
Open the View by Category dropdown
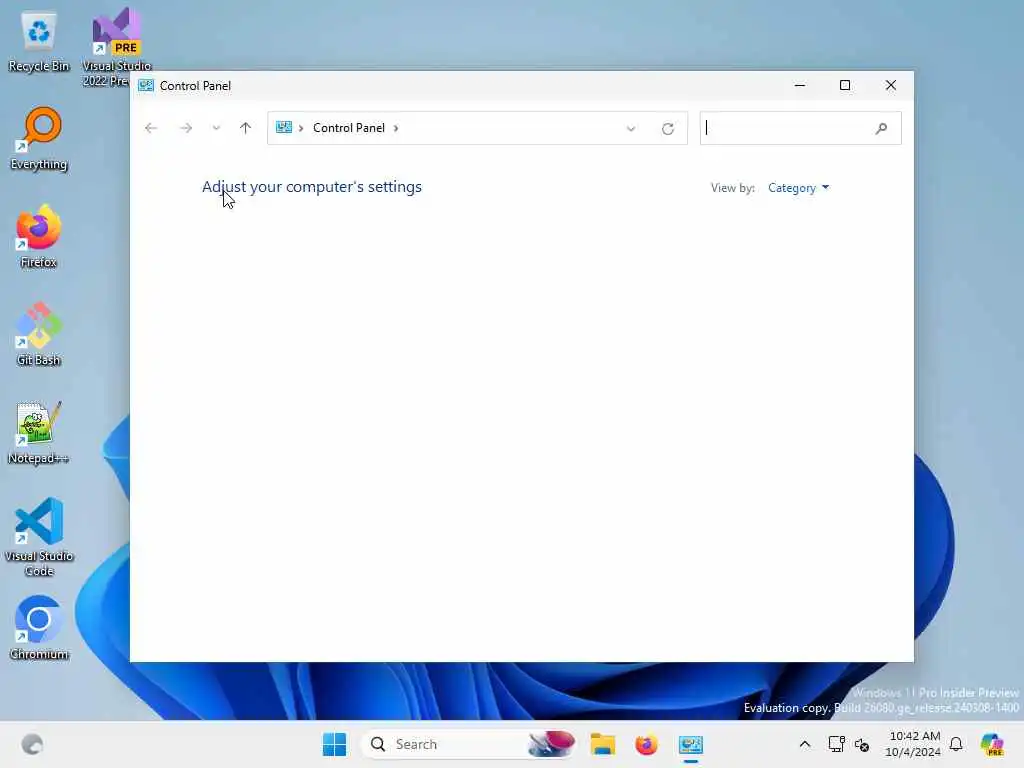click(x=798, y=188)
